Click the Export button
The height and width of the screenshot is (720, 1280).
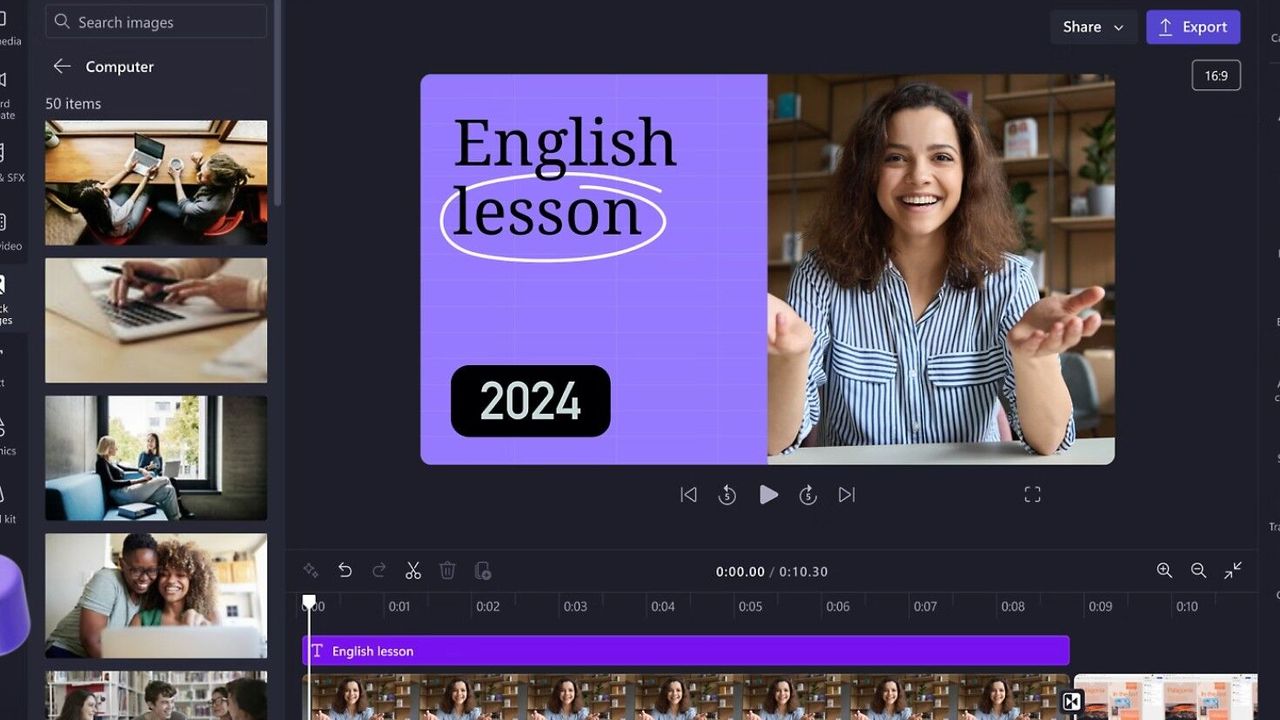coord(1193,27)
